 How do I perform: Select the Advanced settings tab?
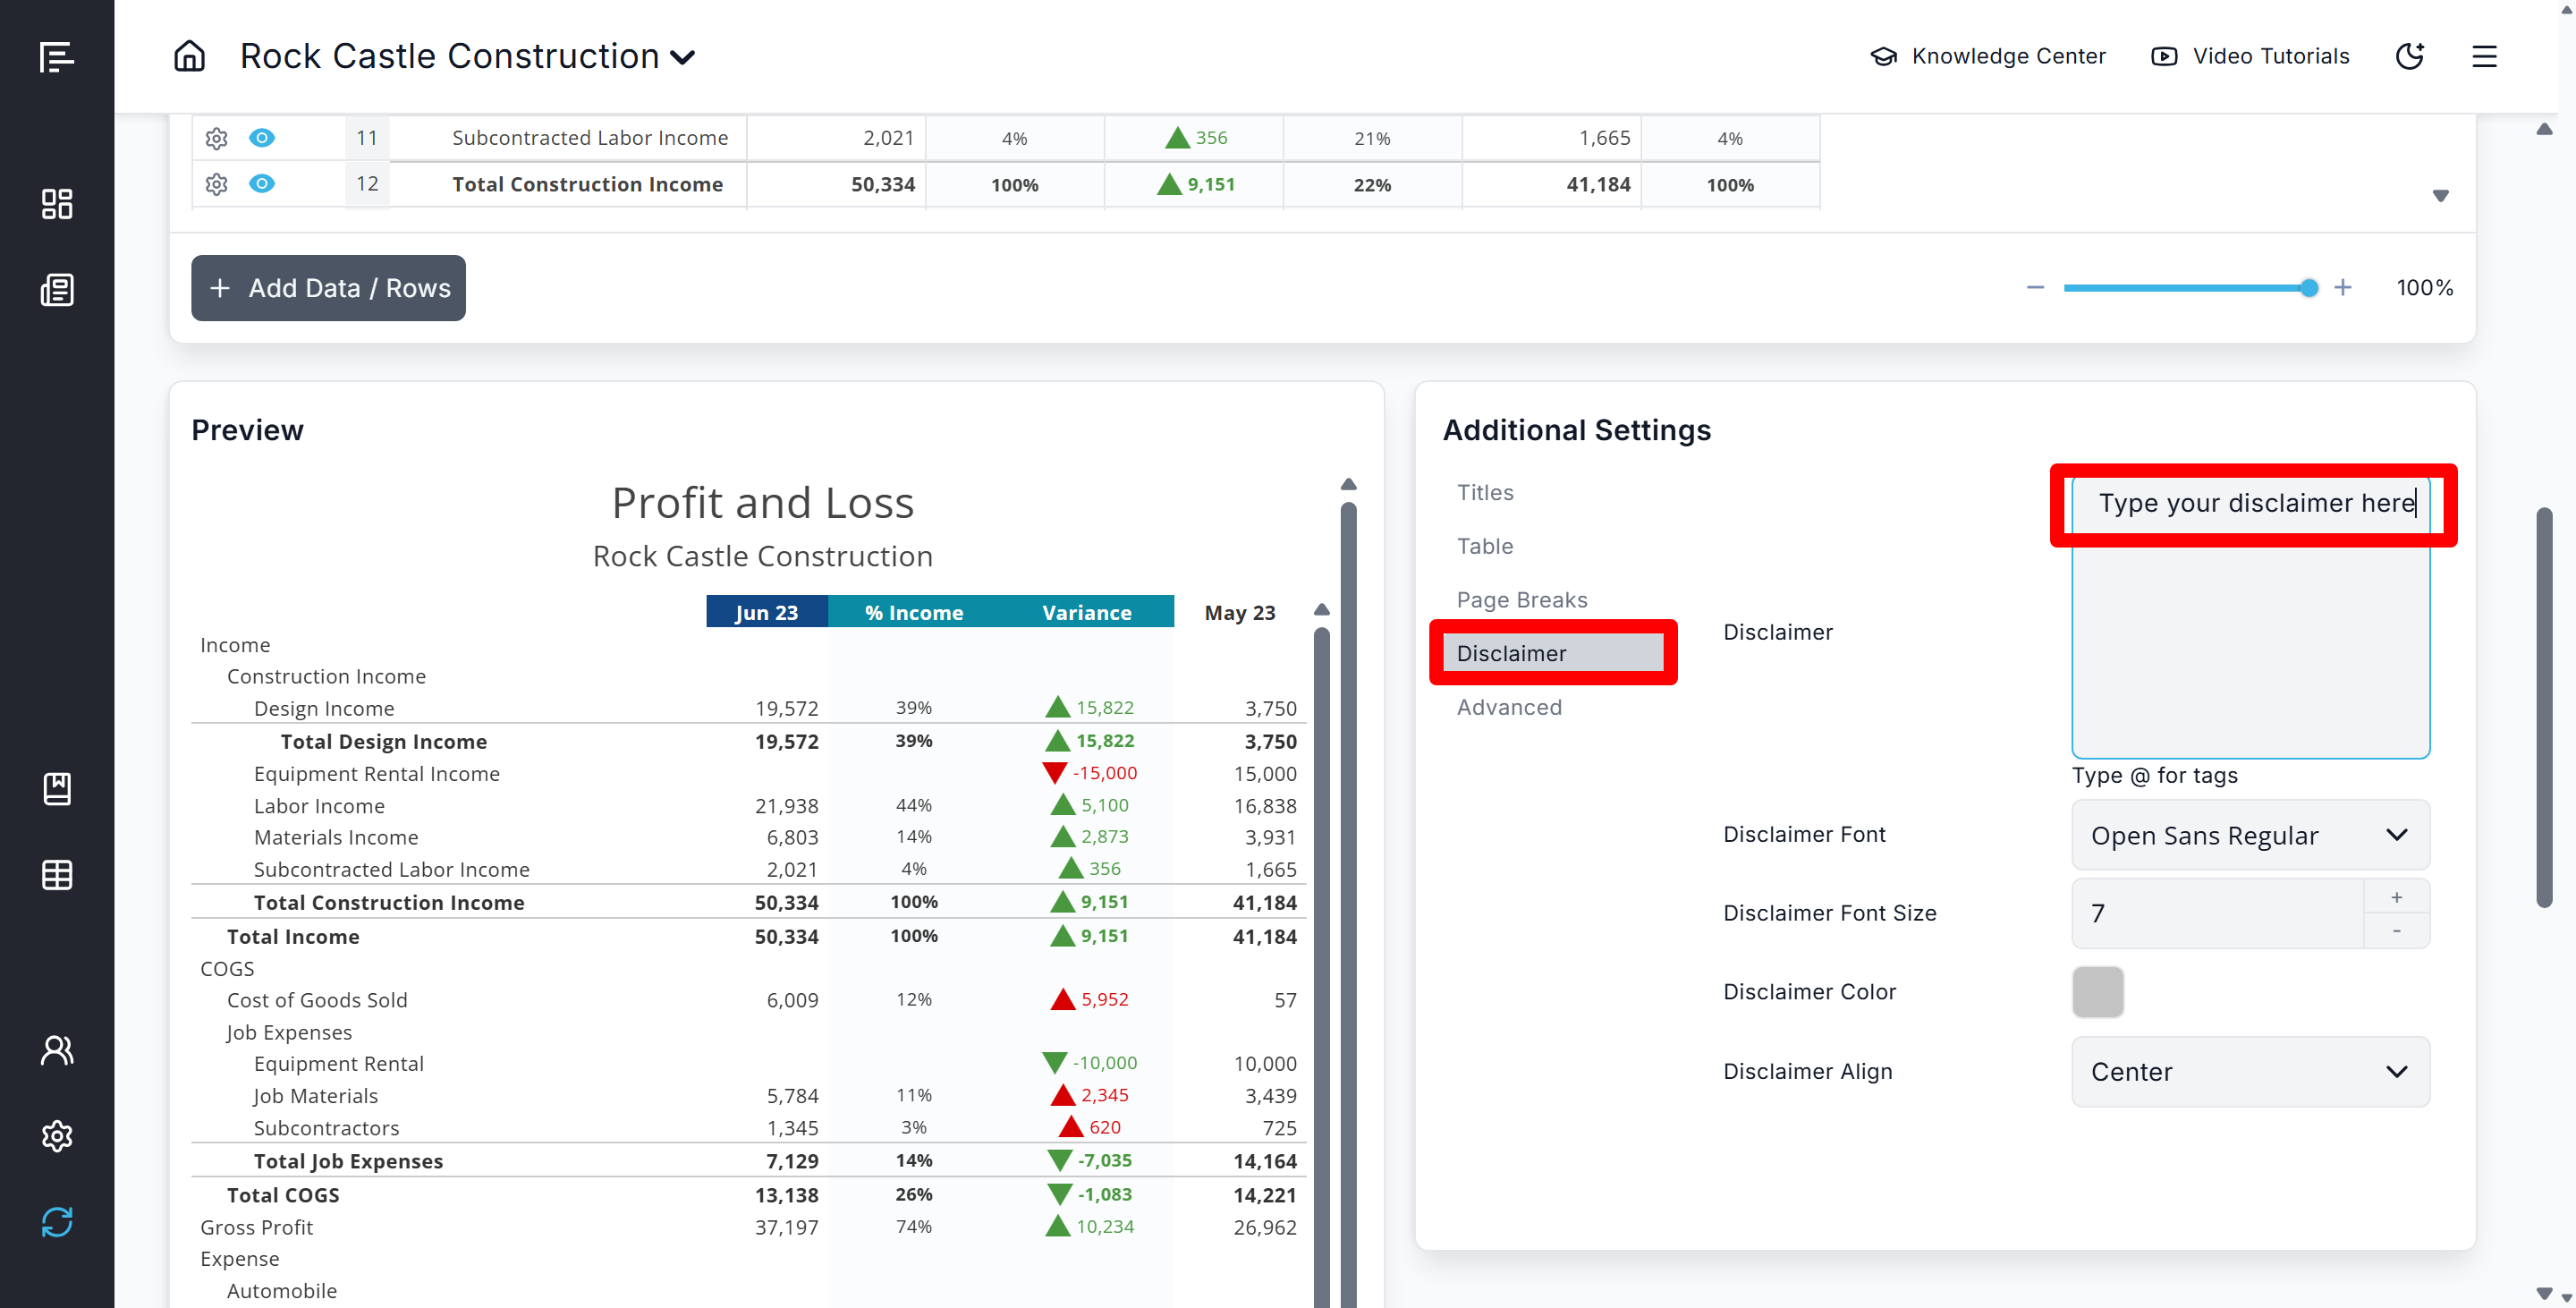(1509, 707)
